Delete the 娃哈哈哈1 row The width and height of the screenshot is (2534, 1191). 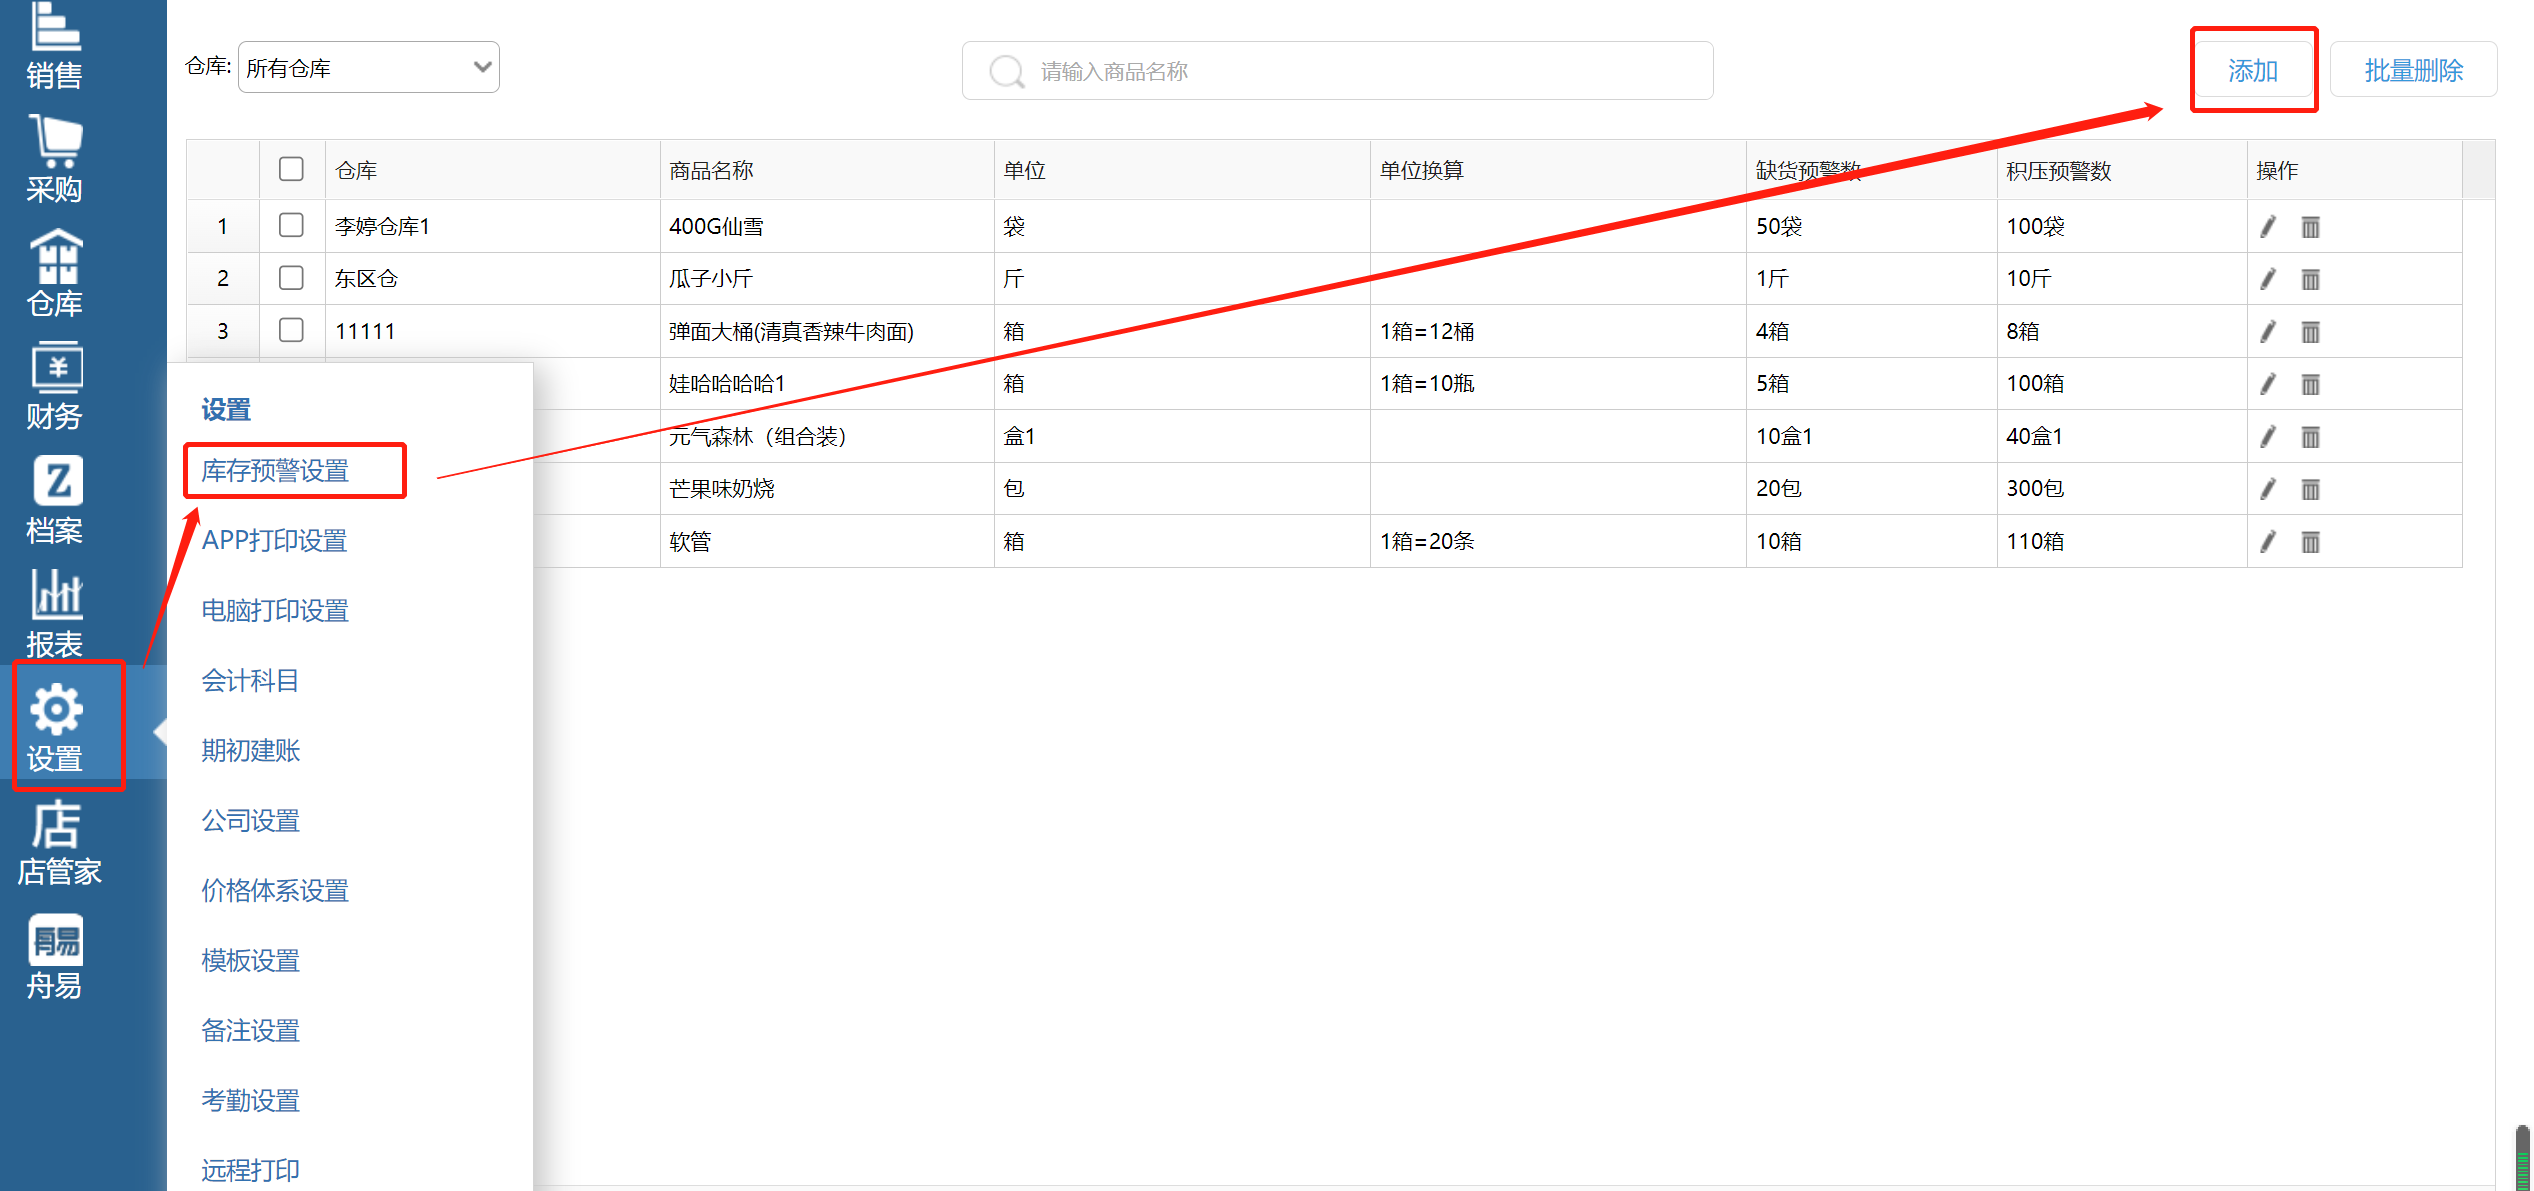(x=2310, y=384)
